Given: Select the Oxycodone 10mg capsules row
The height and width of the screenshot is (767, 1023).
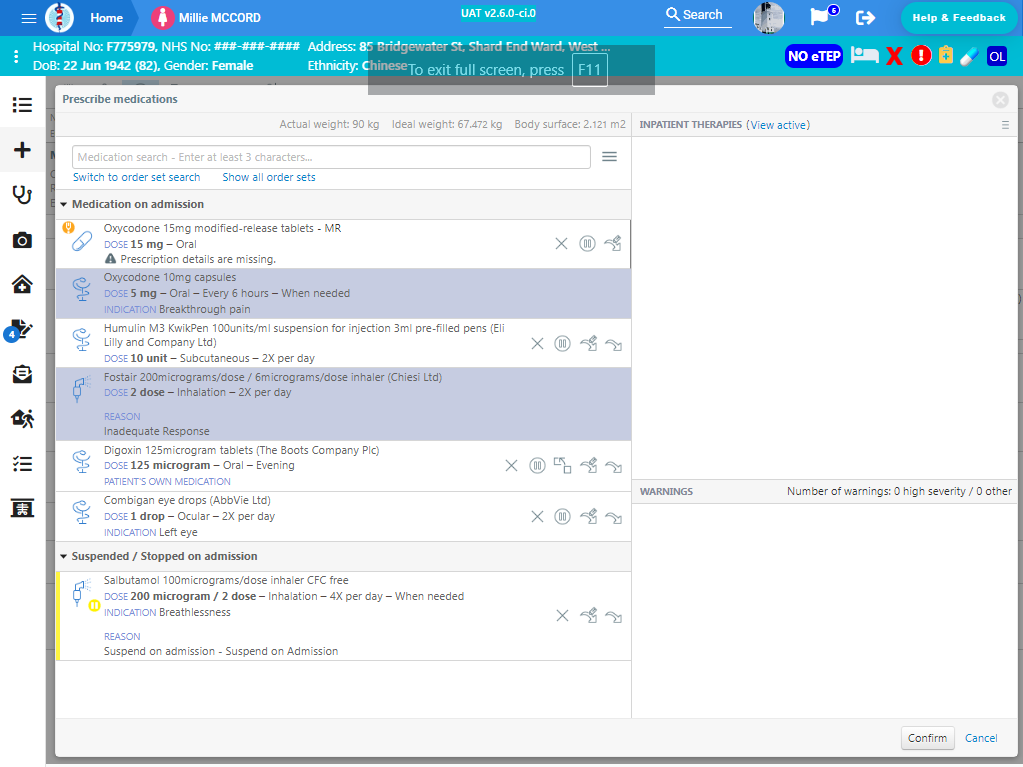Looking at the screenshot, I should coord(343,293).
